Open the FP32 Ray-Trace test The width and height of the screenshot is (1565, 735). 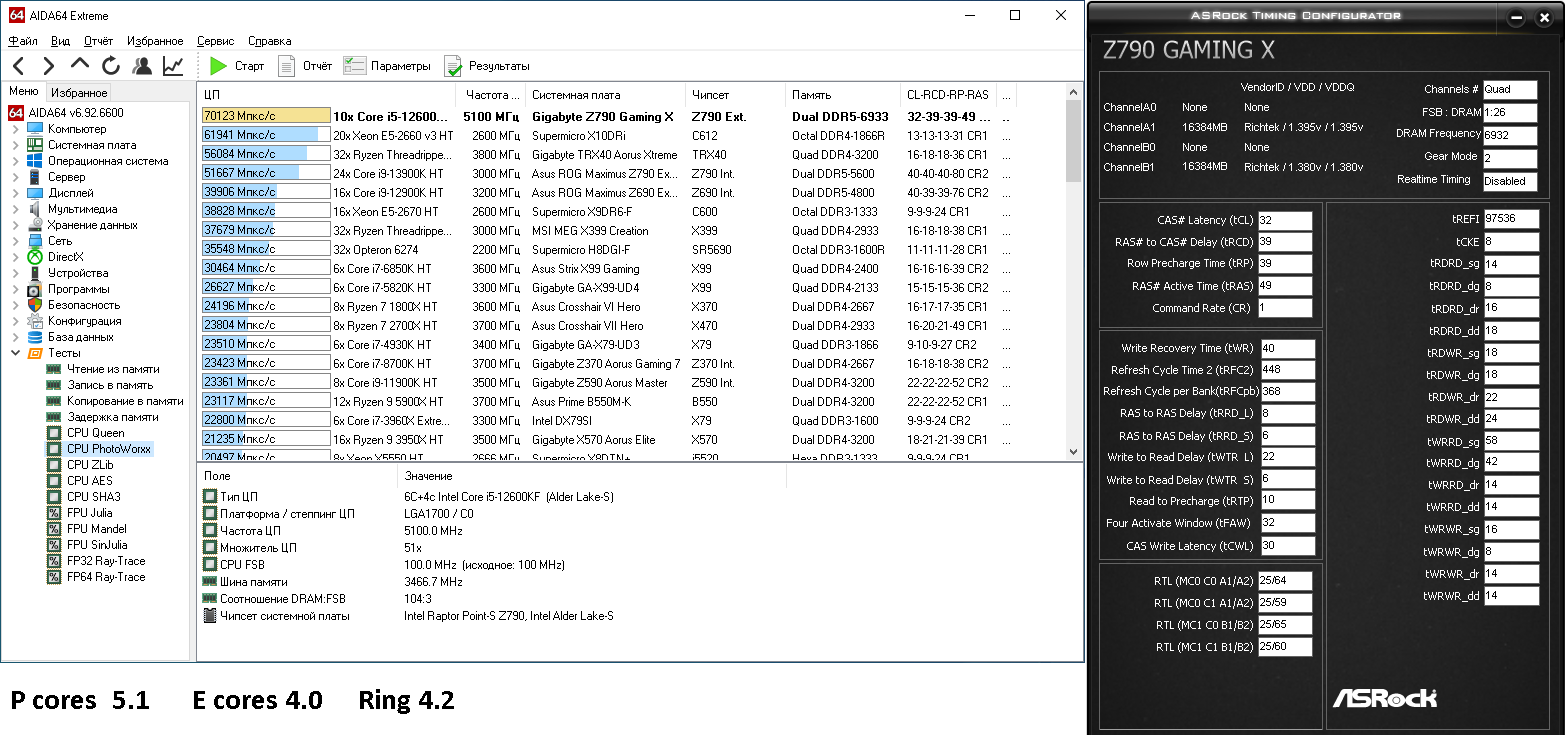(106, 561)
